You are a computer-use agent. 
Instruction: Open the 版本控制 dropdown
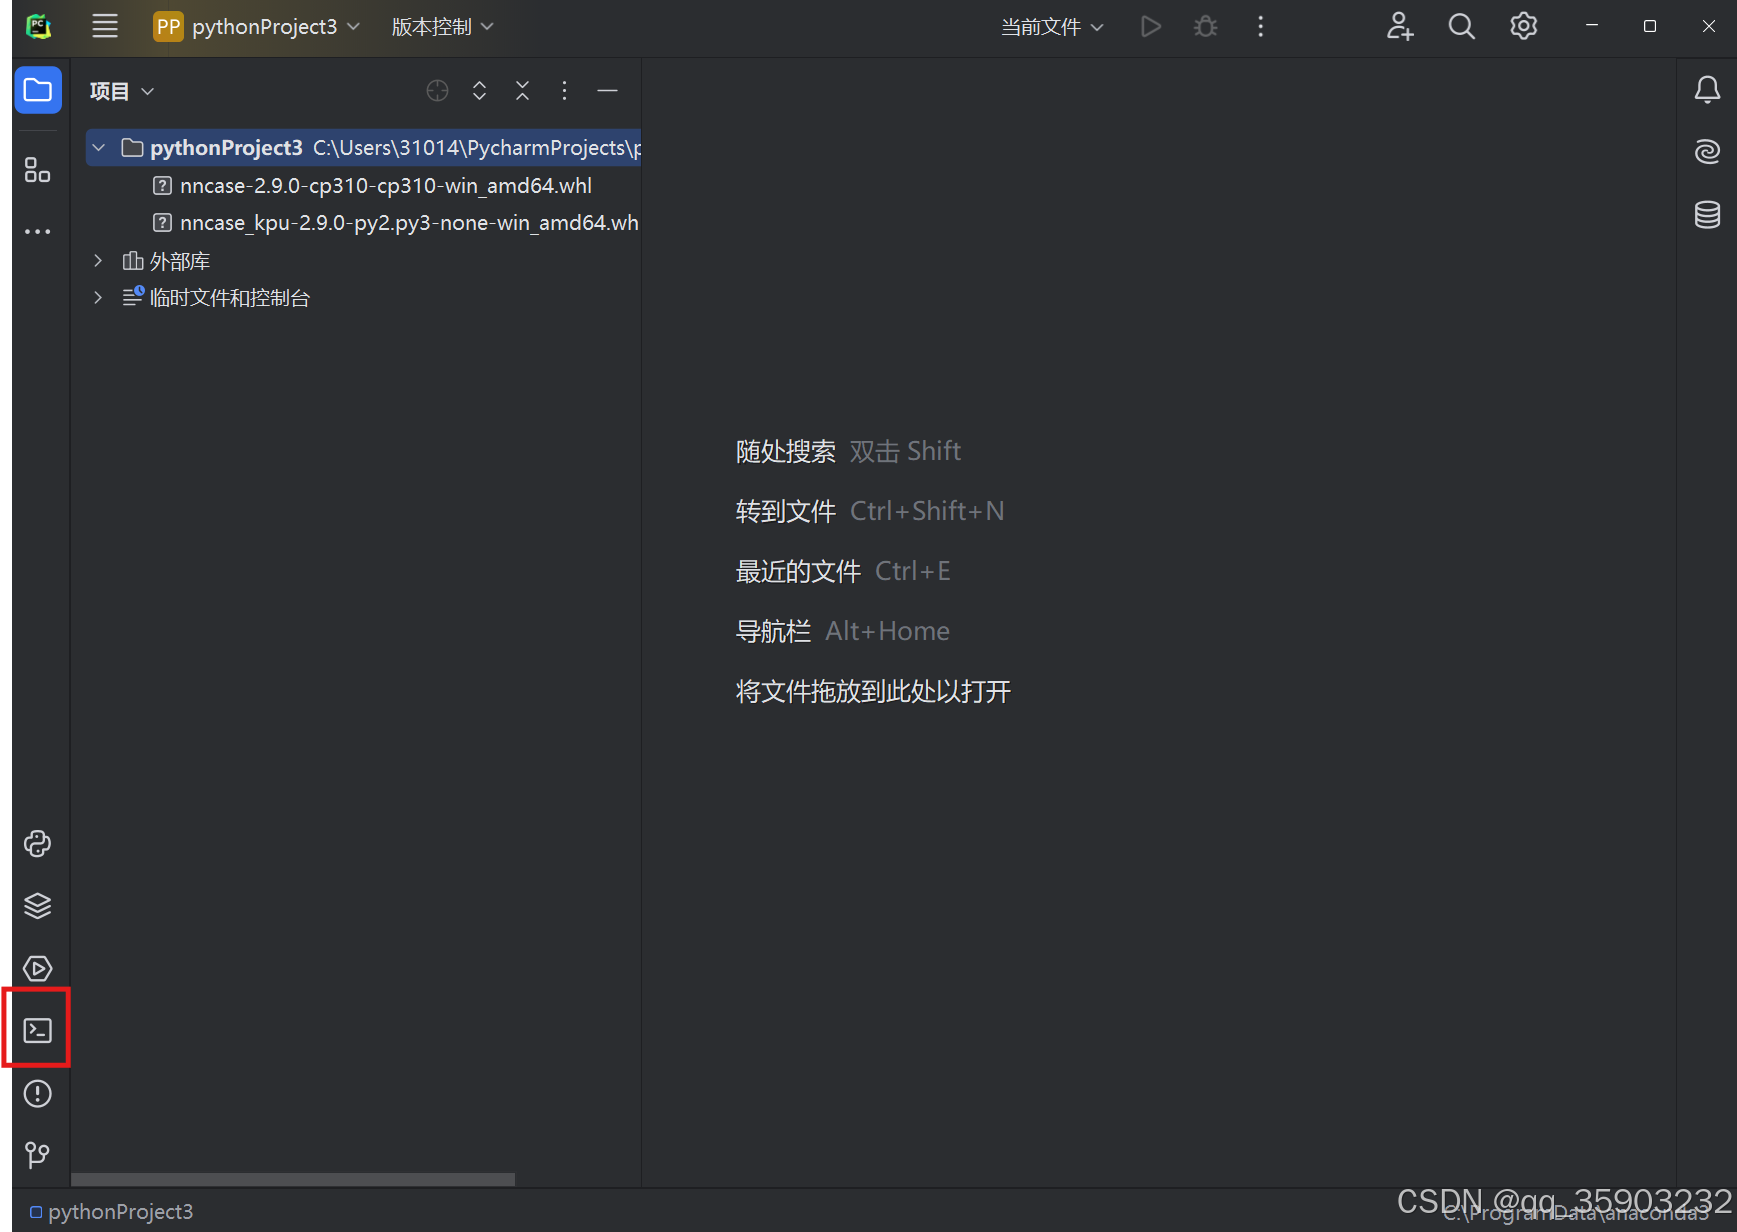pos(441,26)
